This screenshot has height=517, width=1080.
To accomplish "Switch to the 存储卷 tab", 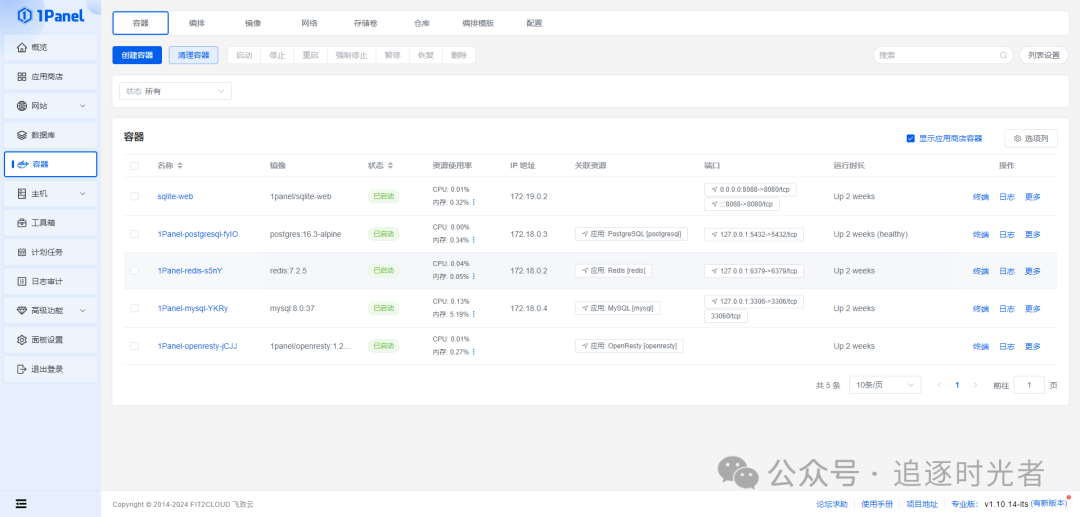I will point(365,23).
